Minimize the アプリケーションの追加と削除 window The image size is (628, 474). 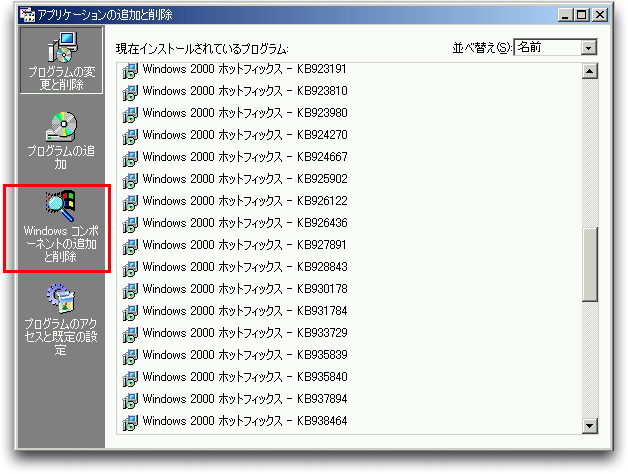(566, 15)
